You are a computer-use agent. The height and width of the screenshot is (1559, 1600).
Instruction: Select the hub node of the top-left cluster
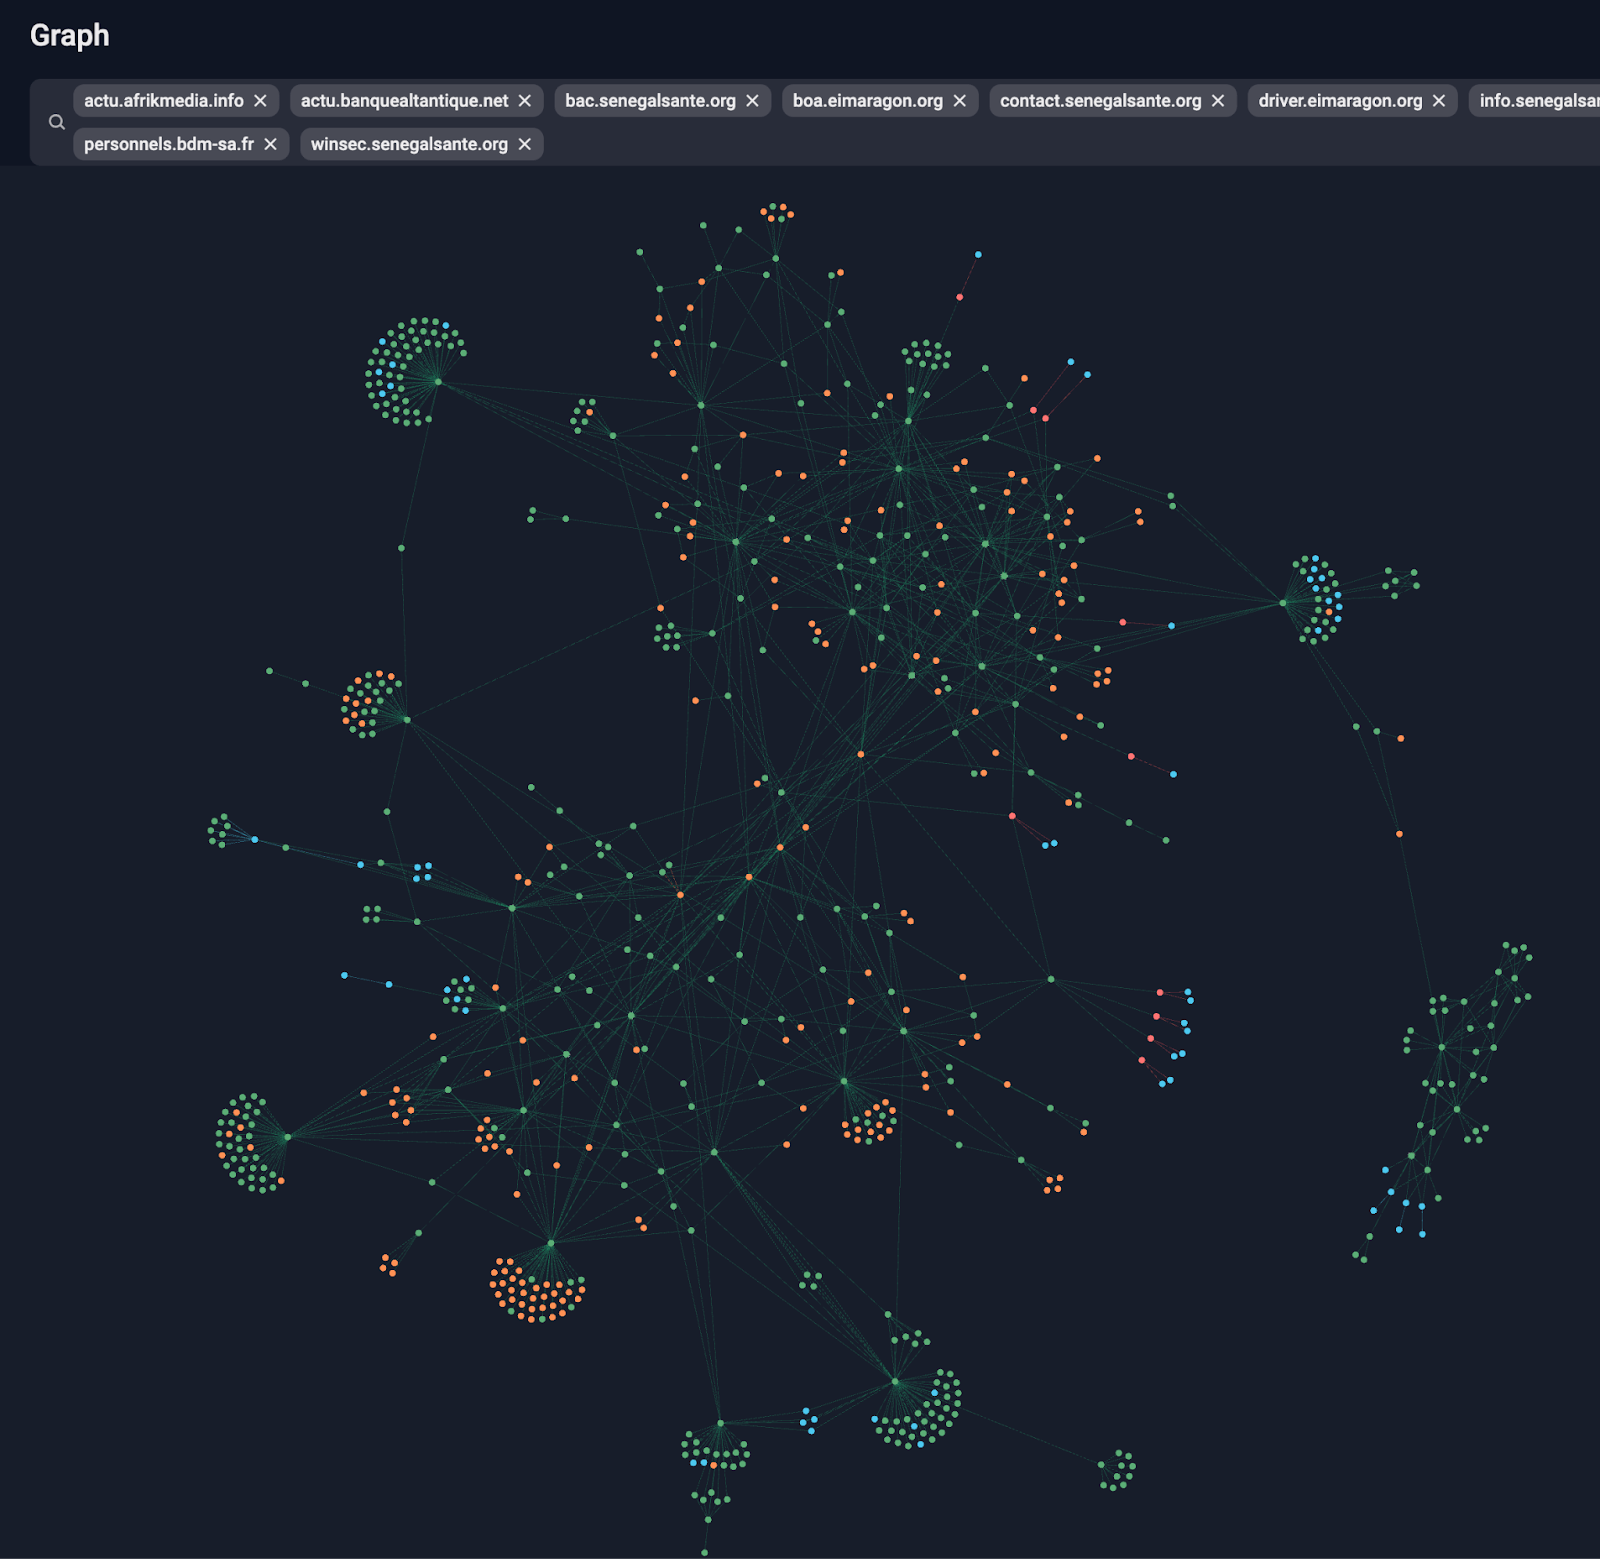[x=440, y=382]
